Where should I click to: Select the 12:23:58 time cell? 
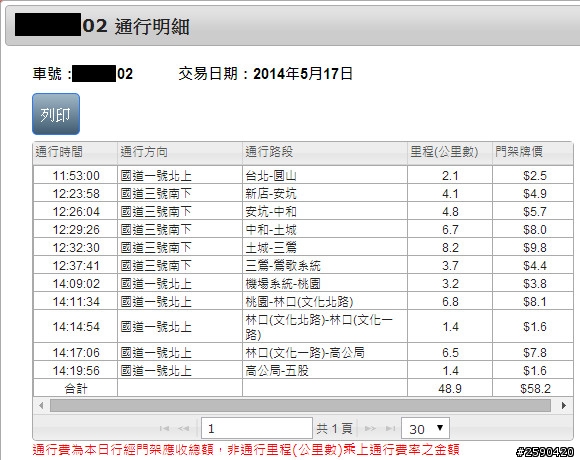tap(75, 193)
